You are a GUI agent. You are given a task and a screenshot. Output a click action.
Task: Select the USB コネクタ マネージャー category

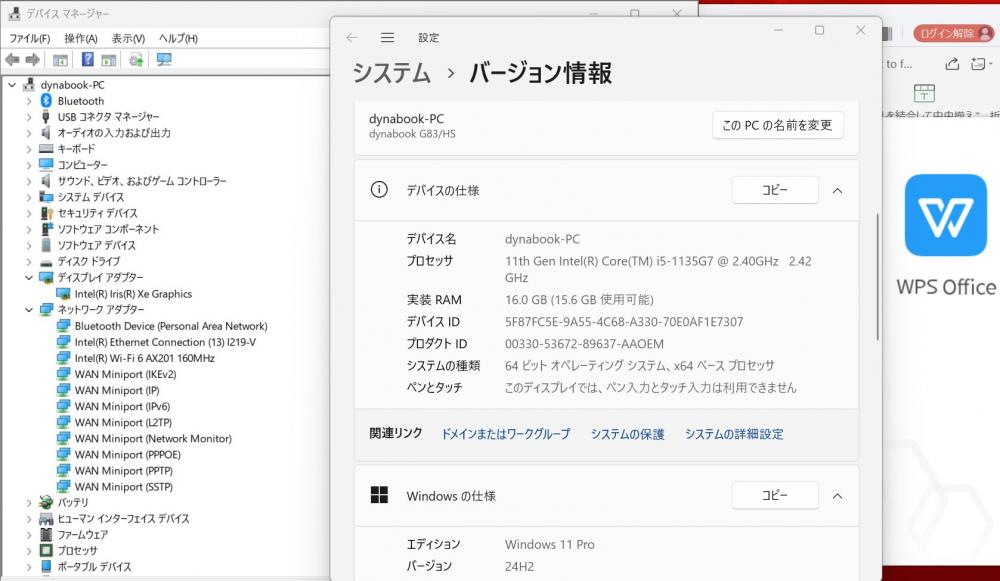[108, 117]
